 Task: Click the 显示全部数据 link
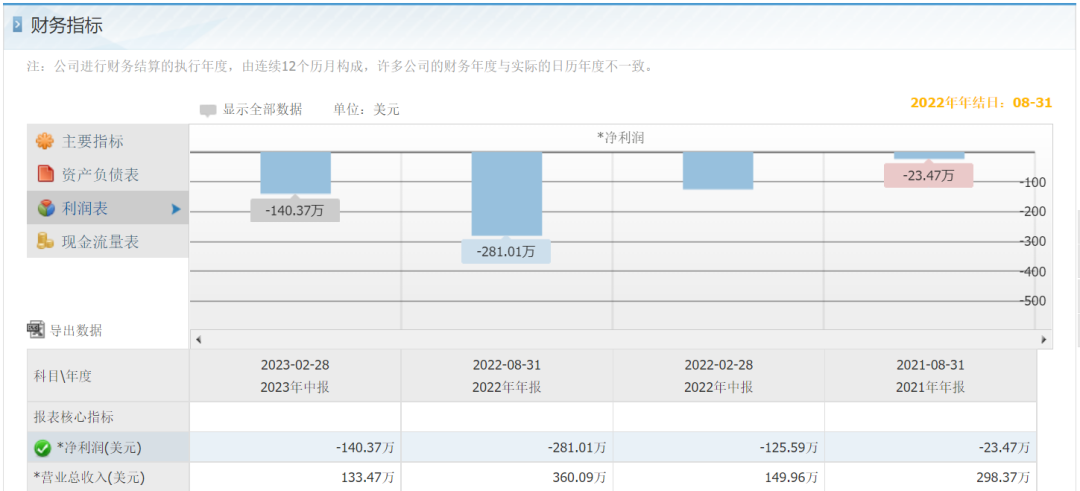[x=262, y=110]
